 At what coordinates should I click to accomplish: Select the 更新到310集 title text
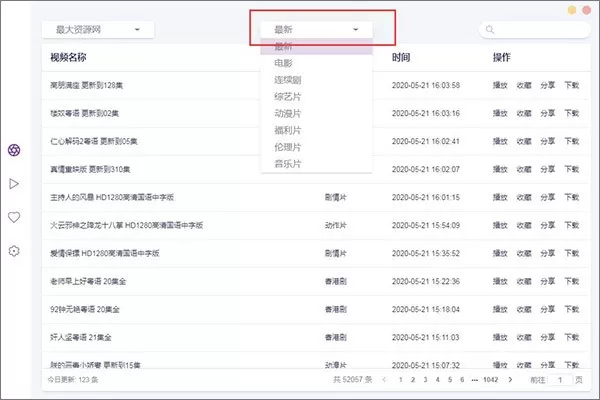pos(90,169)
